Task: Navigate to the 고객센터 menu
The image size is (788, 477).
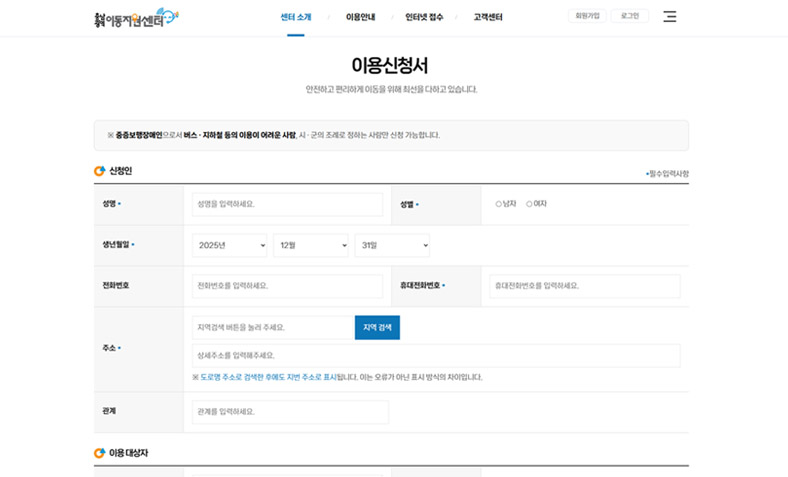Action: click(488, 17)
